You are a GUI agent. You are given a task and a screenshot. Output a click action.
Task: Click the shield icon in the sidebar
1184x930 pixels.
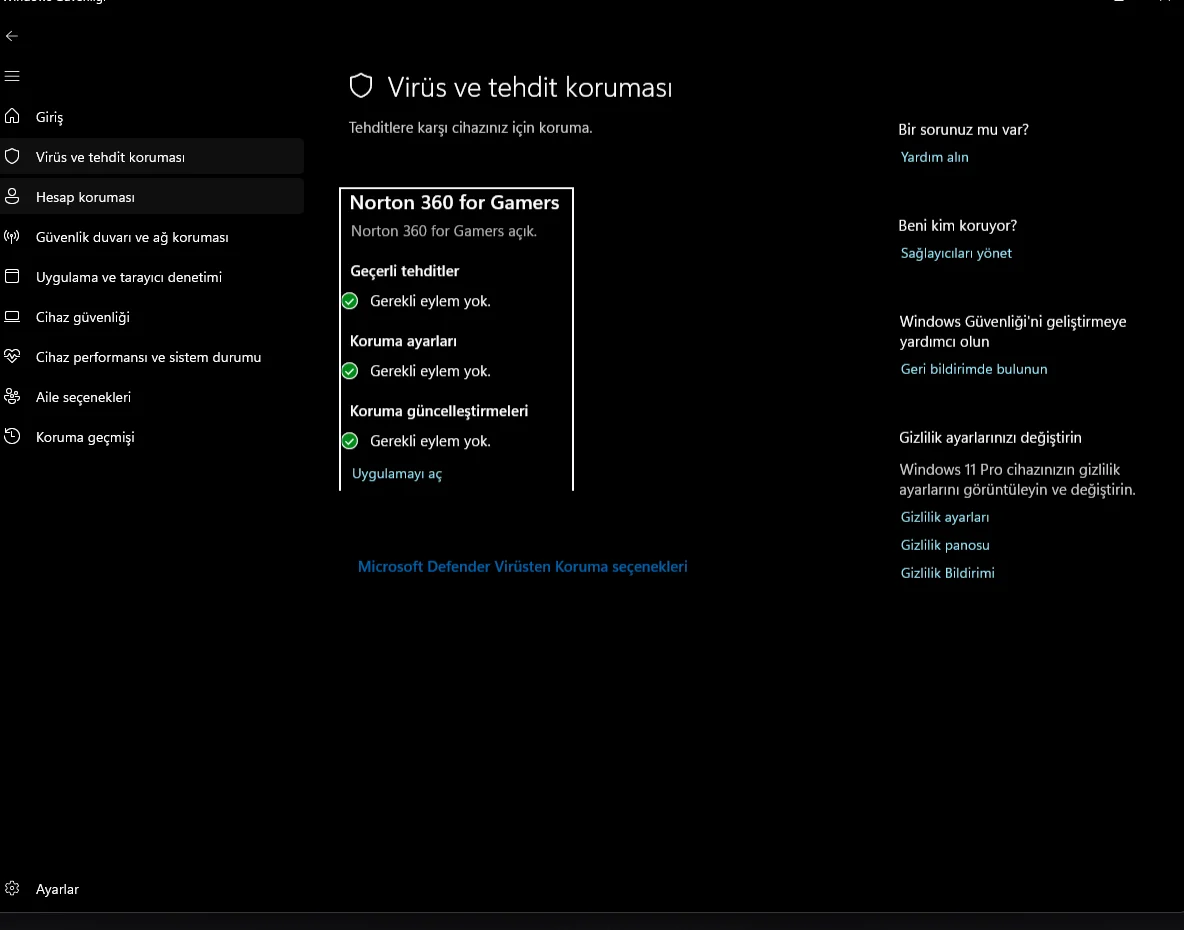pos(12,156)
